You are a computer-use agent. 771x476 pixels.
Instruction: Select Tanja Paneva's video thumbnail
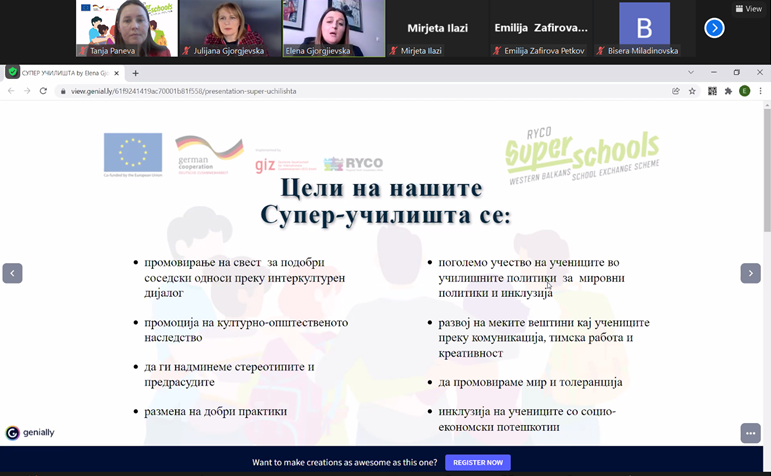[126, 28]
